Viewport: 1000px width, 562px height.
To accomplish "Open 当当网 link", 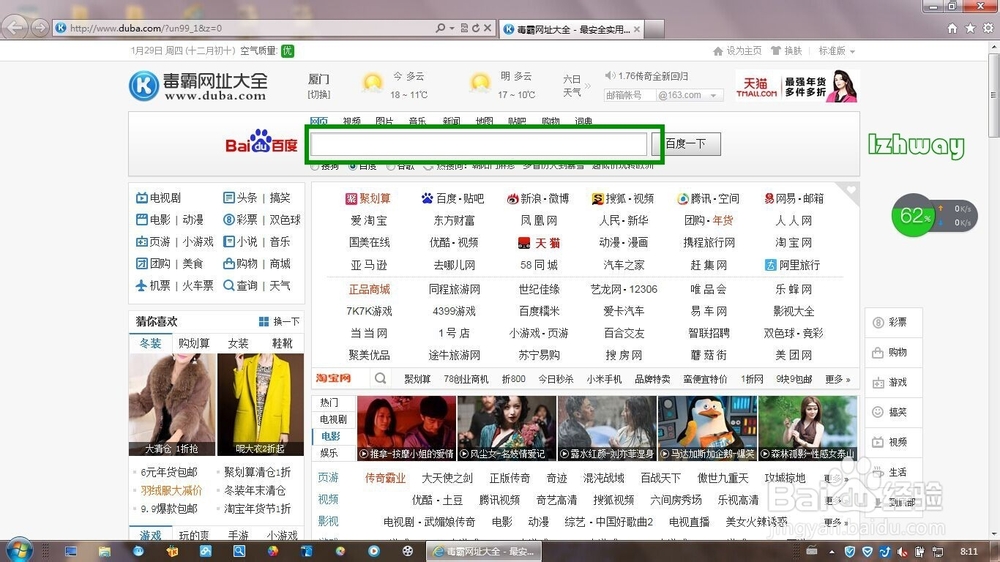I will tap(369, 333).
